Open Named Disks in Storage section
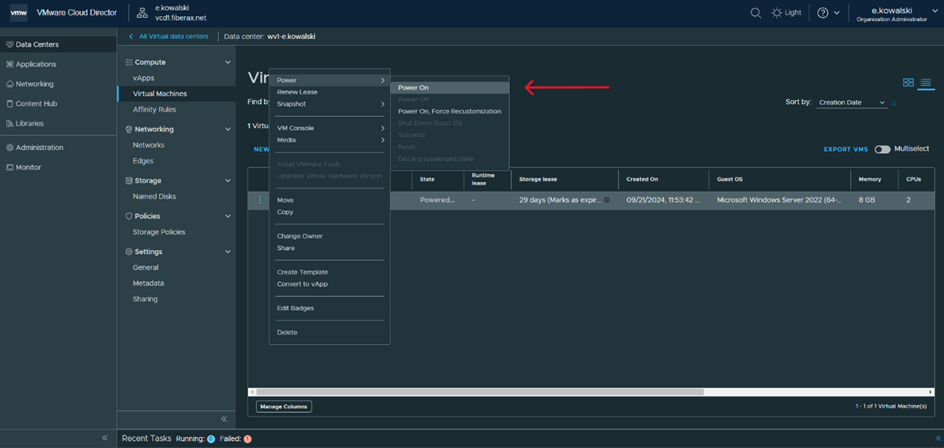Screen dimensions: 944x448 (154, 196)
